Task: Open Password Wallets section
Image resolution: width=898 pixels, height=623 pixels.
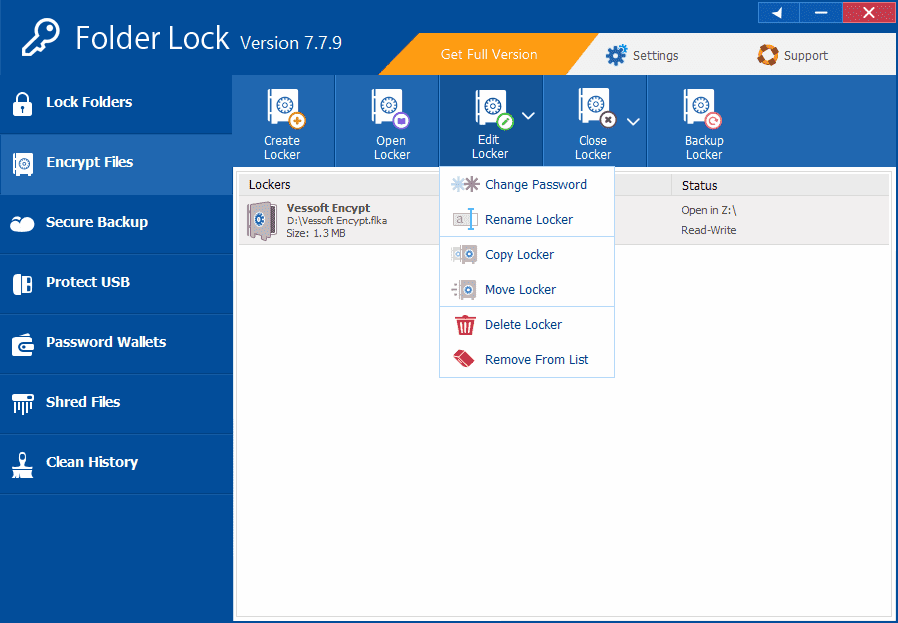Action: click(x=116, y=344)
